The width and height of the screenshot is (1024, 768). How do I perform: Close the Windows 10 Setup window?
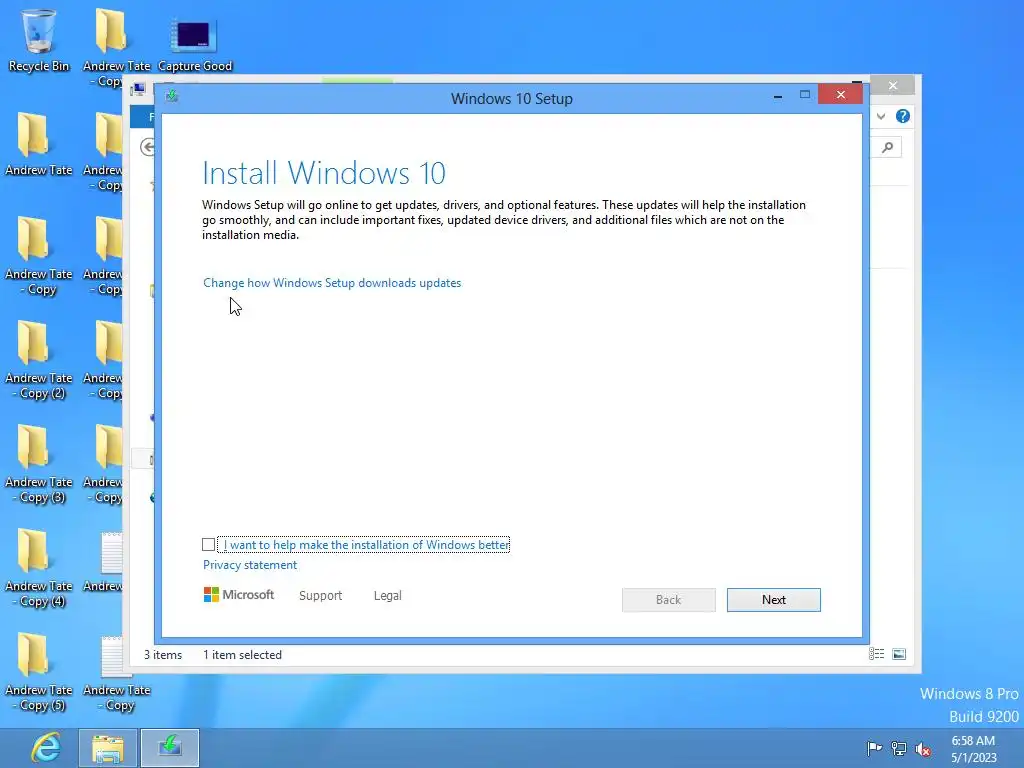coord(840,95)
